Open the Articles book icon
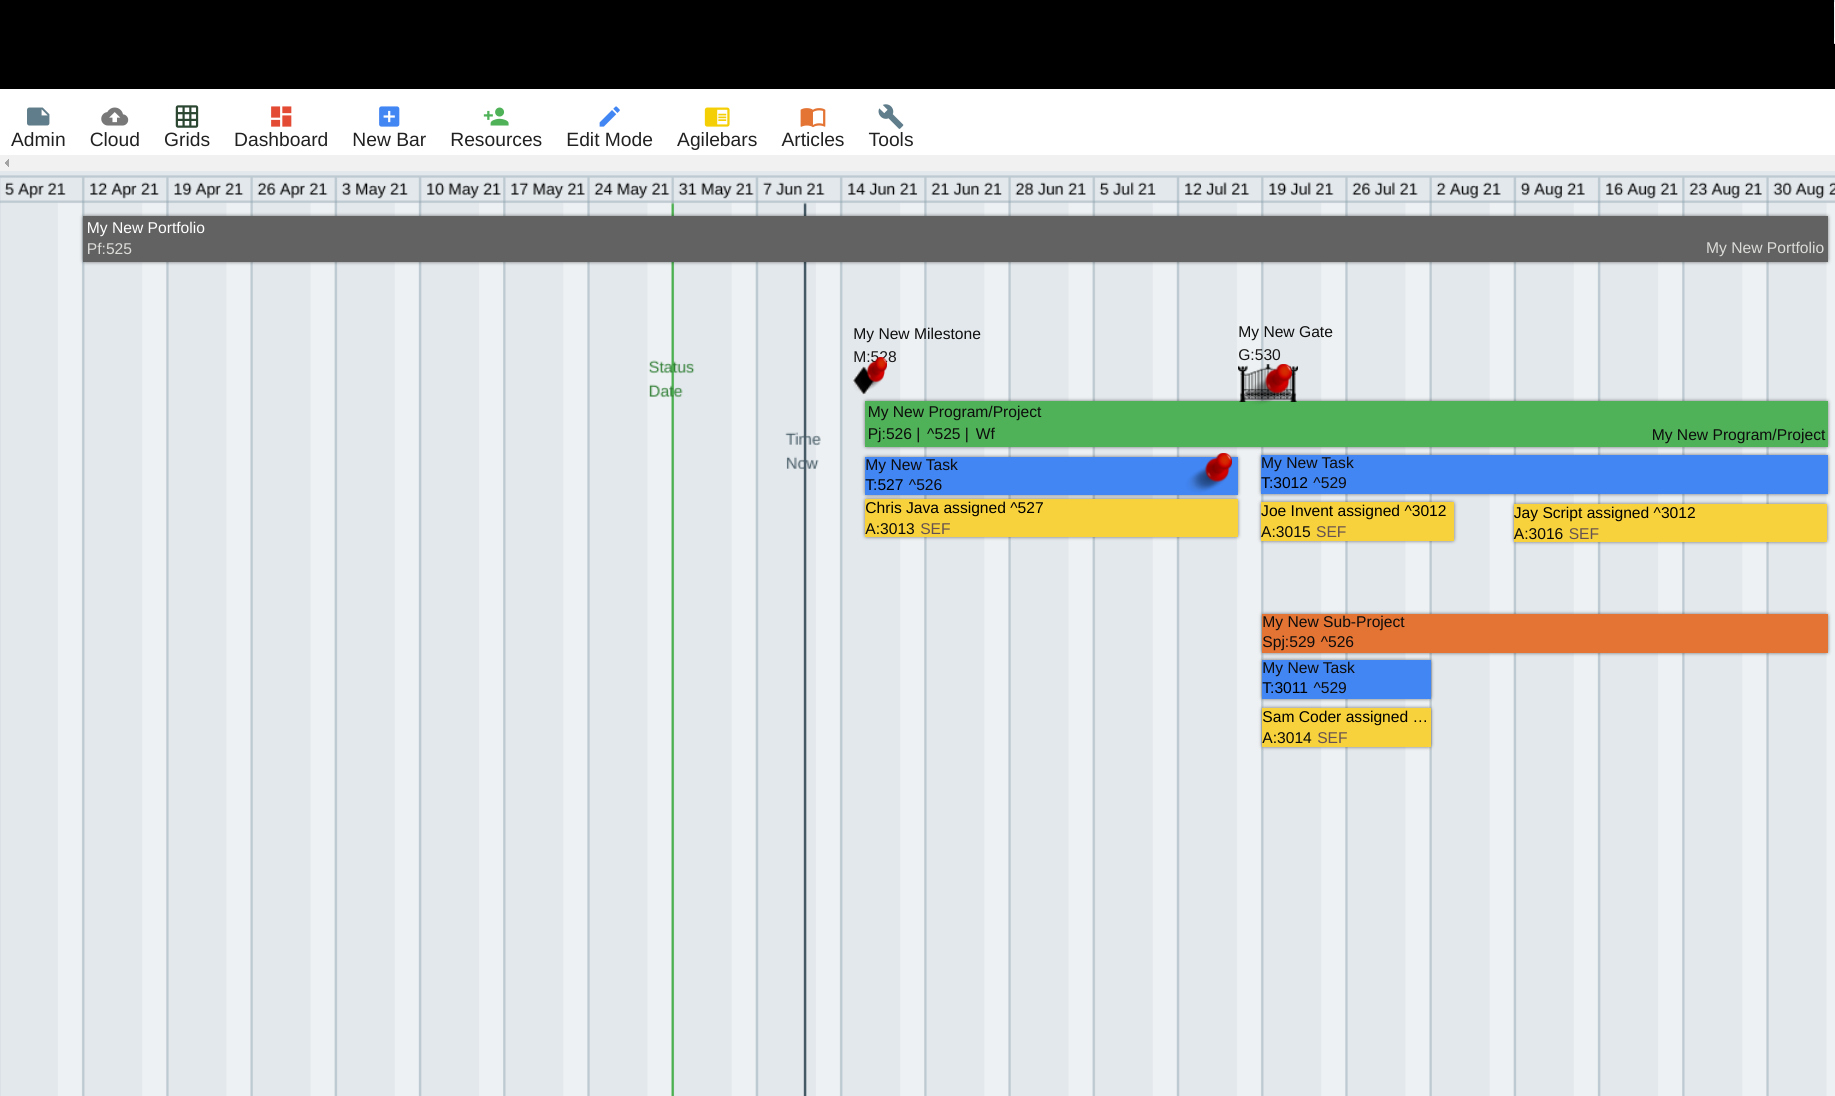This screenshot has height=1096, width=1835. (812, 117)
